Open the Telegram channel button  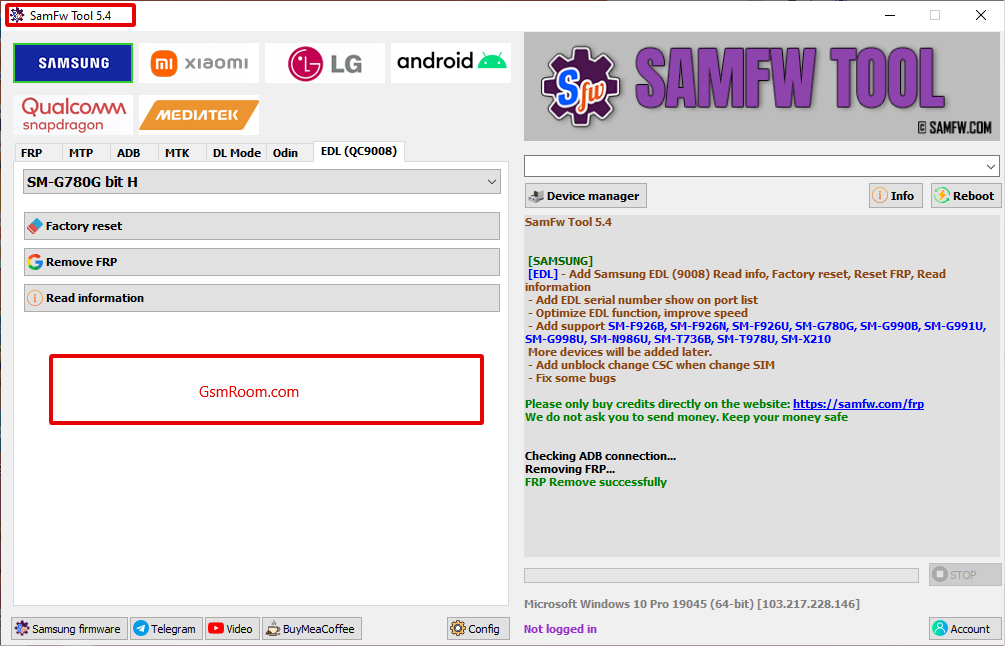point(165,629)
